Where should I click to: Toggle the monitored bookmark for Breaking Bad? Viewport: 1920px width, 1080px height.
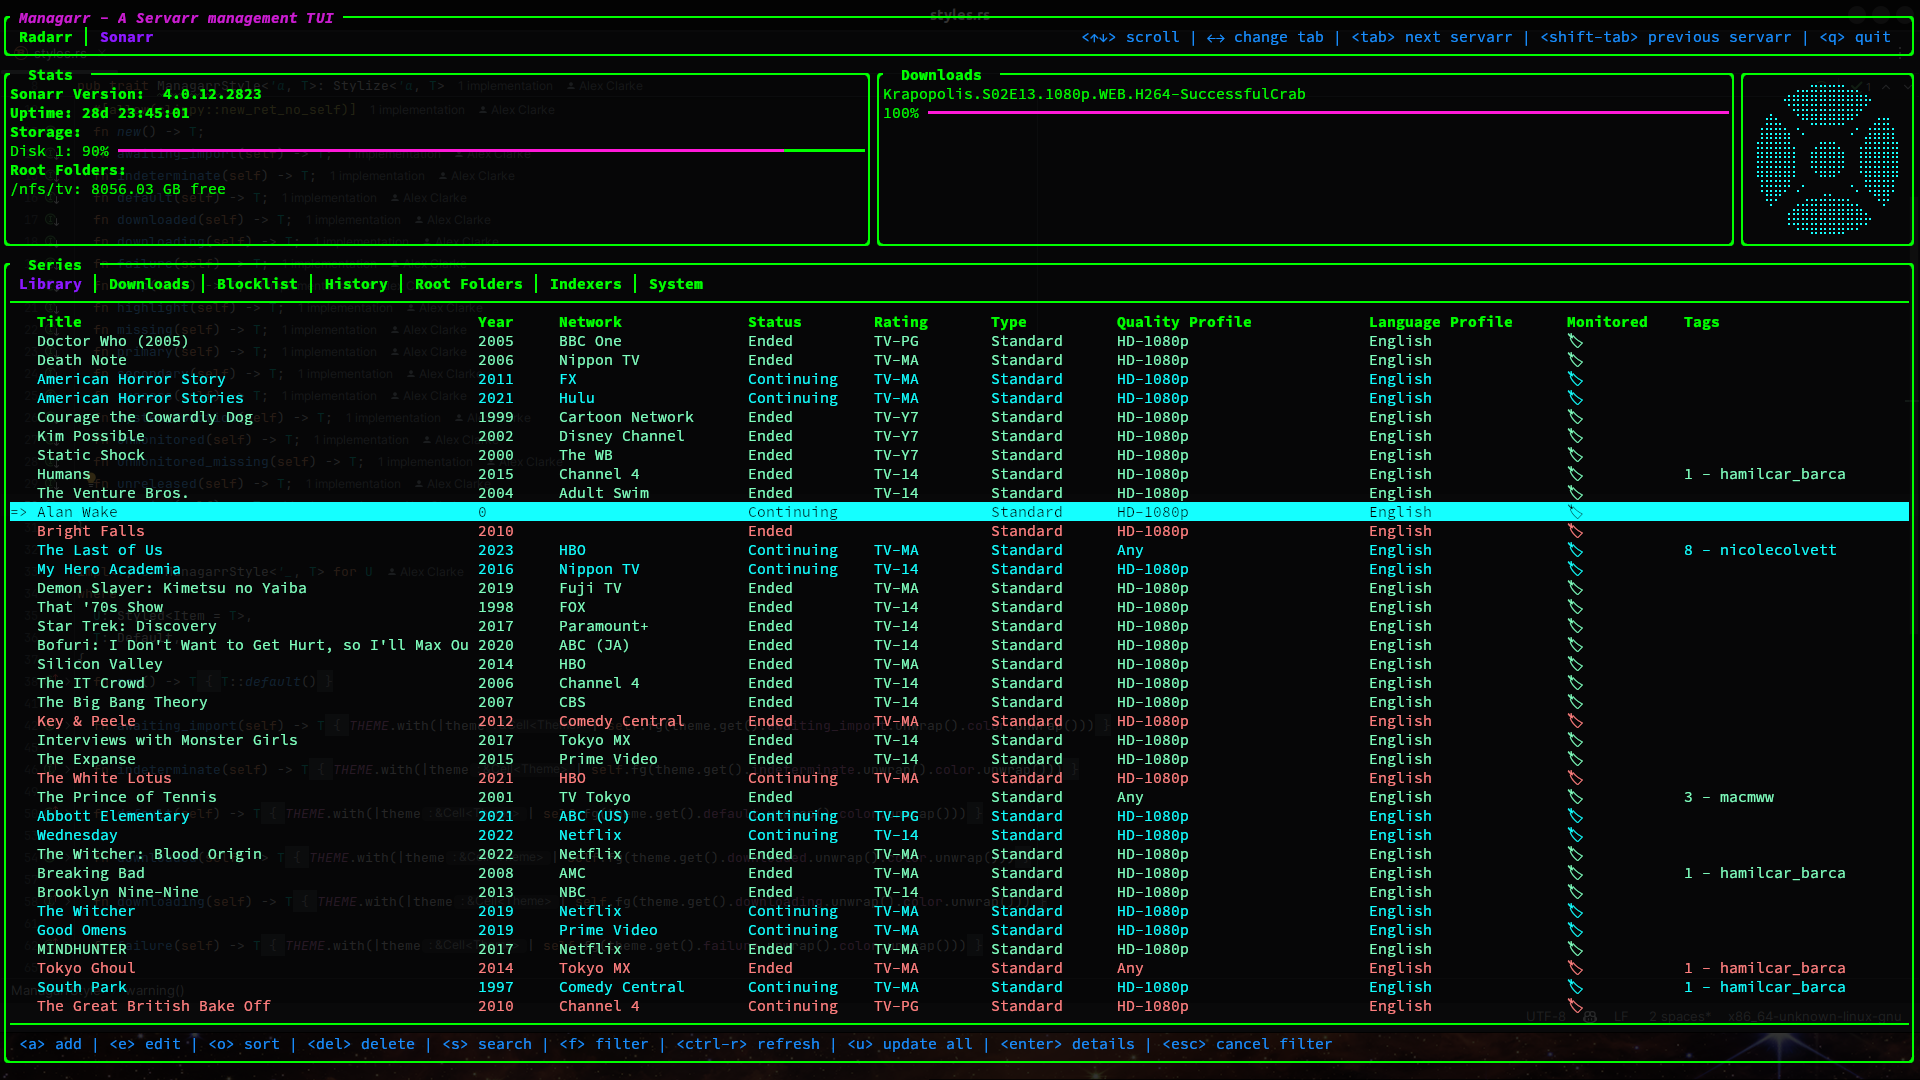click(x=1575, y=873)
